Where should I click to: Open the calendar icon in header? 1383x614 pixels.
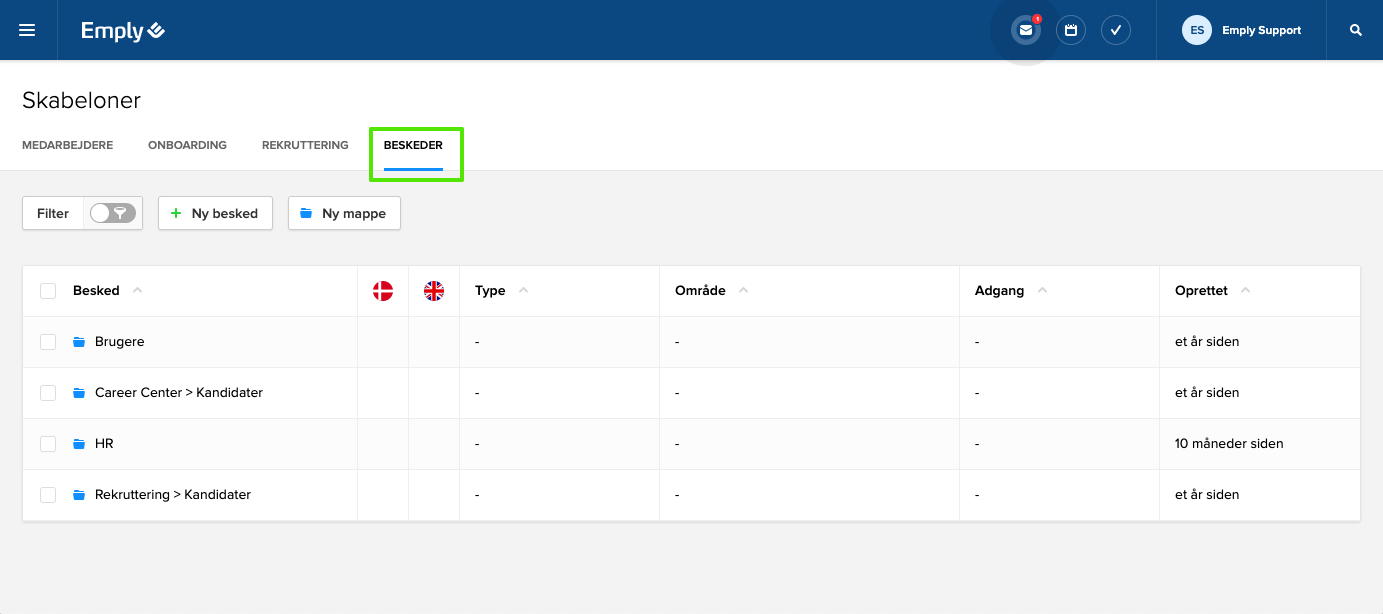coord(1071,30)
